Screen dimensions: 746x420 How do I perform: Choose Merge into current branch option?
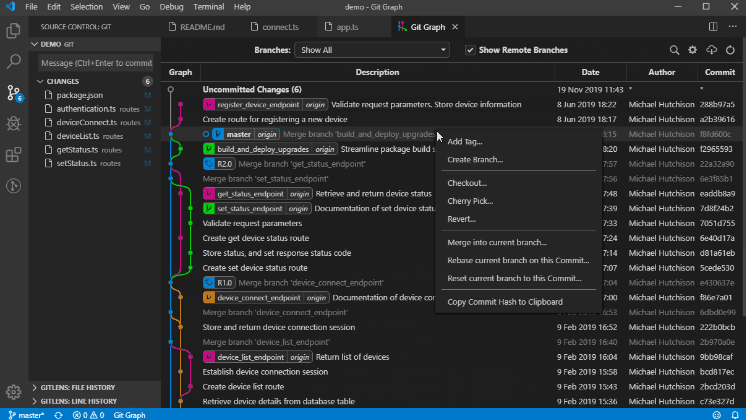click(x=519, y=243)
